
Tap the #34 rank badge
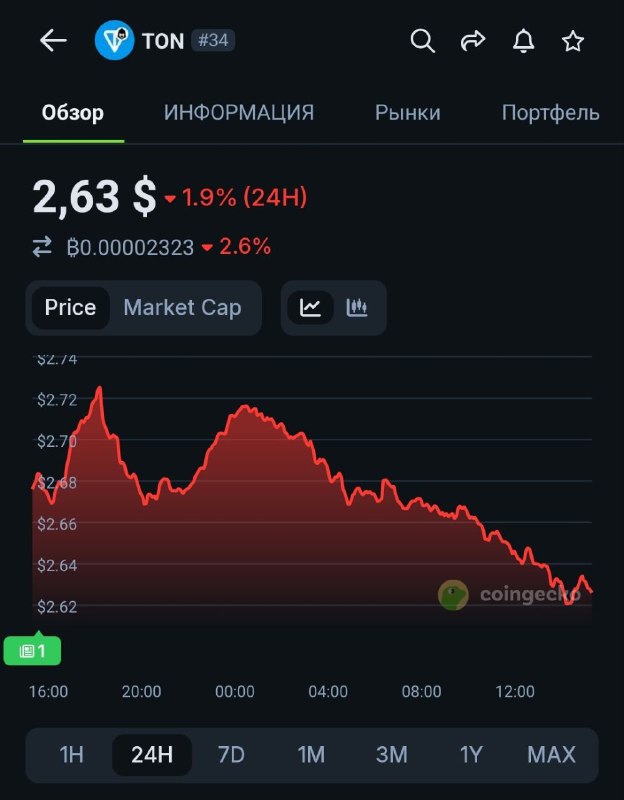point(213,41)
